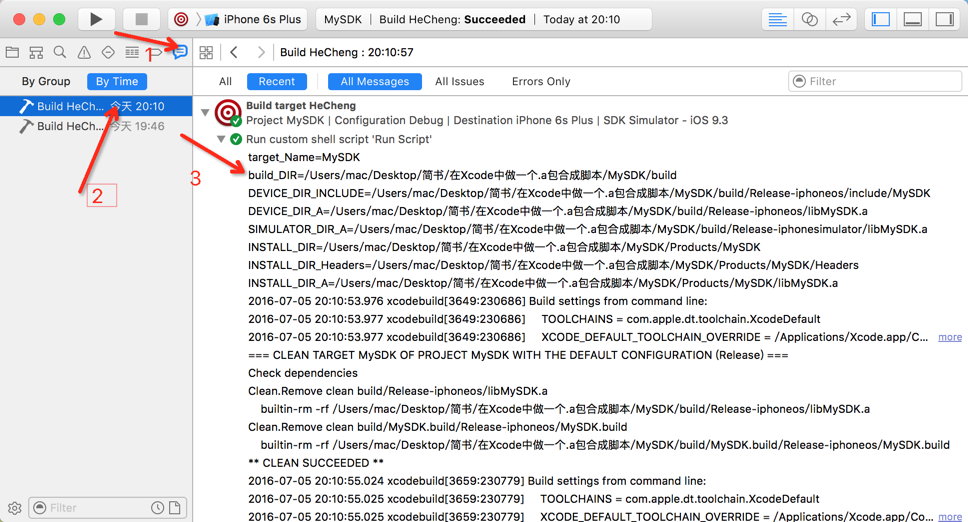This screenshot has height=522, width=968.
Task: Open related items grid menu
Action: [x=206, y=52]
